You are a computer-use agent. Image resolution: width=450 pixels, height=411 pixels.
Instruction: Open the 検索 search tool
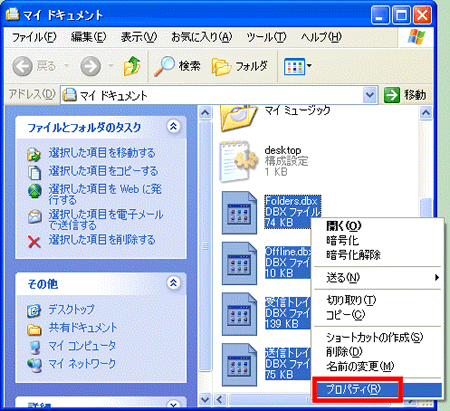pyautogui.click(x=177, y=66)
